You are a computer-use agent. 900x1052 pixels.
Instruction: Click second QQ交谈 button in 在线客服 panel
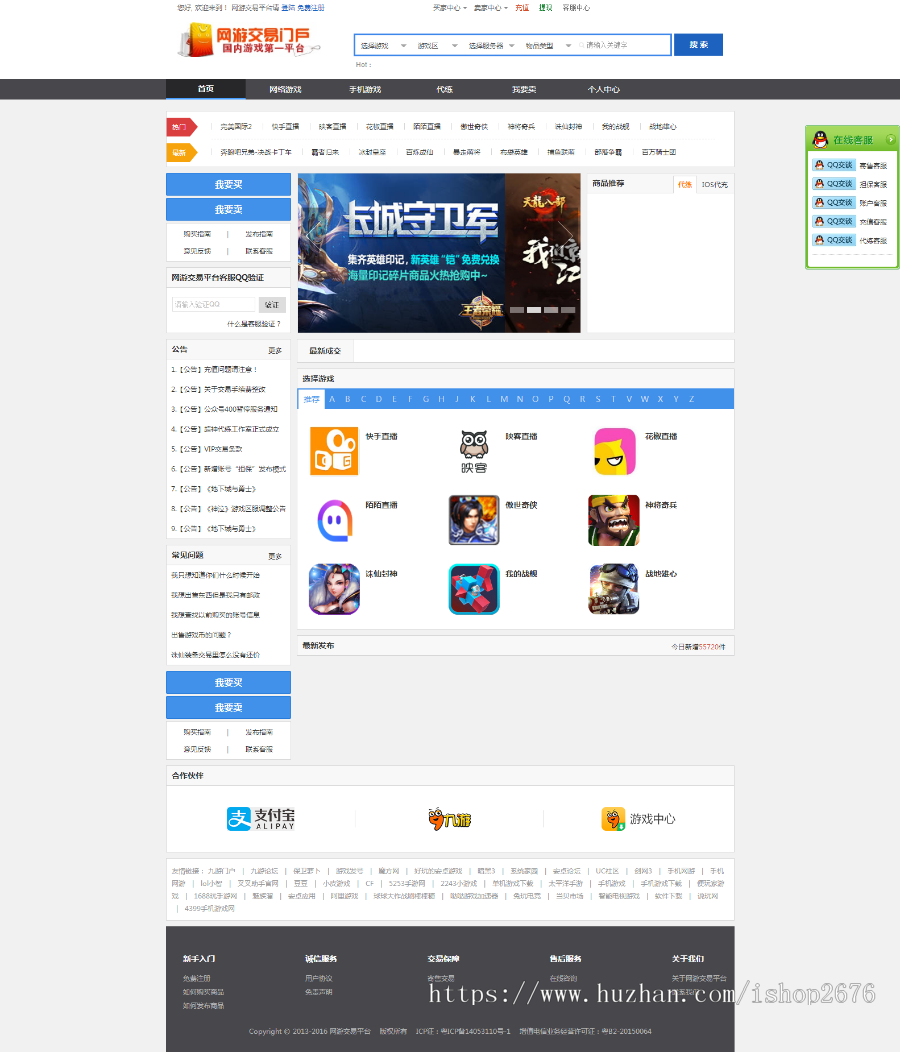pyautogui.click(x=834, y=184)
